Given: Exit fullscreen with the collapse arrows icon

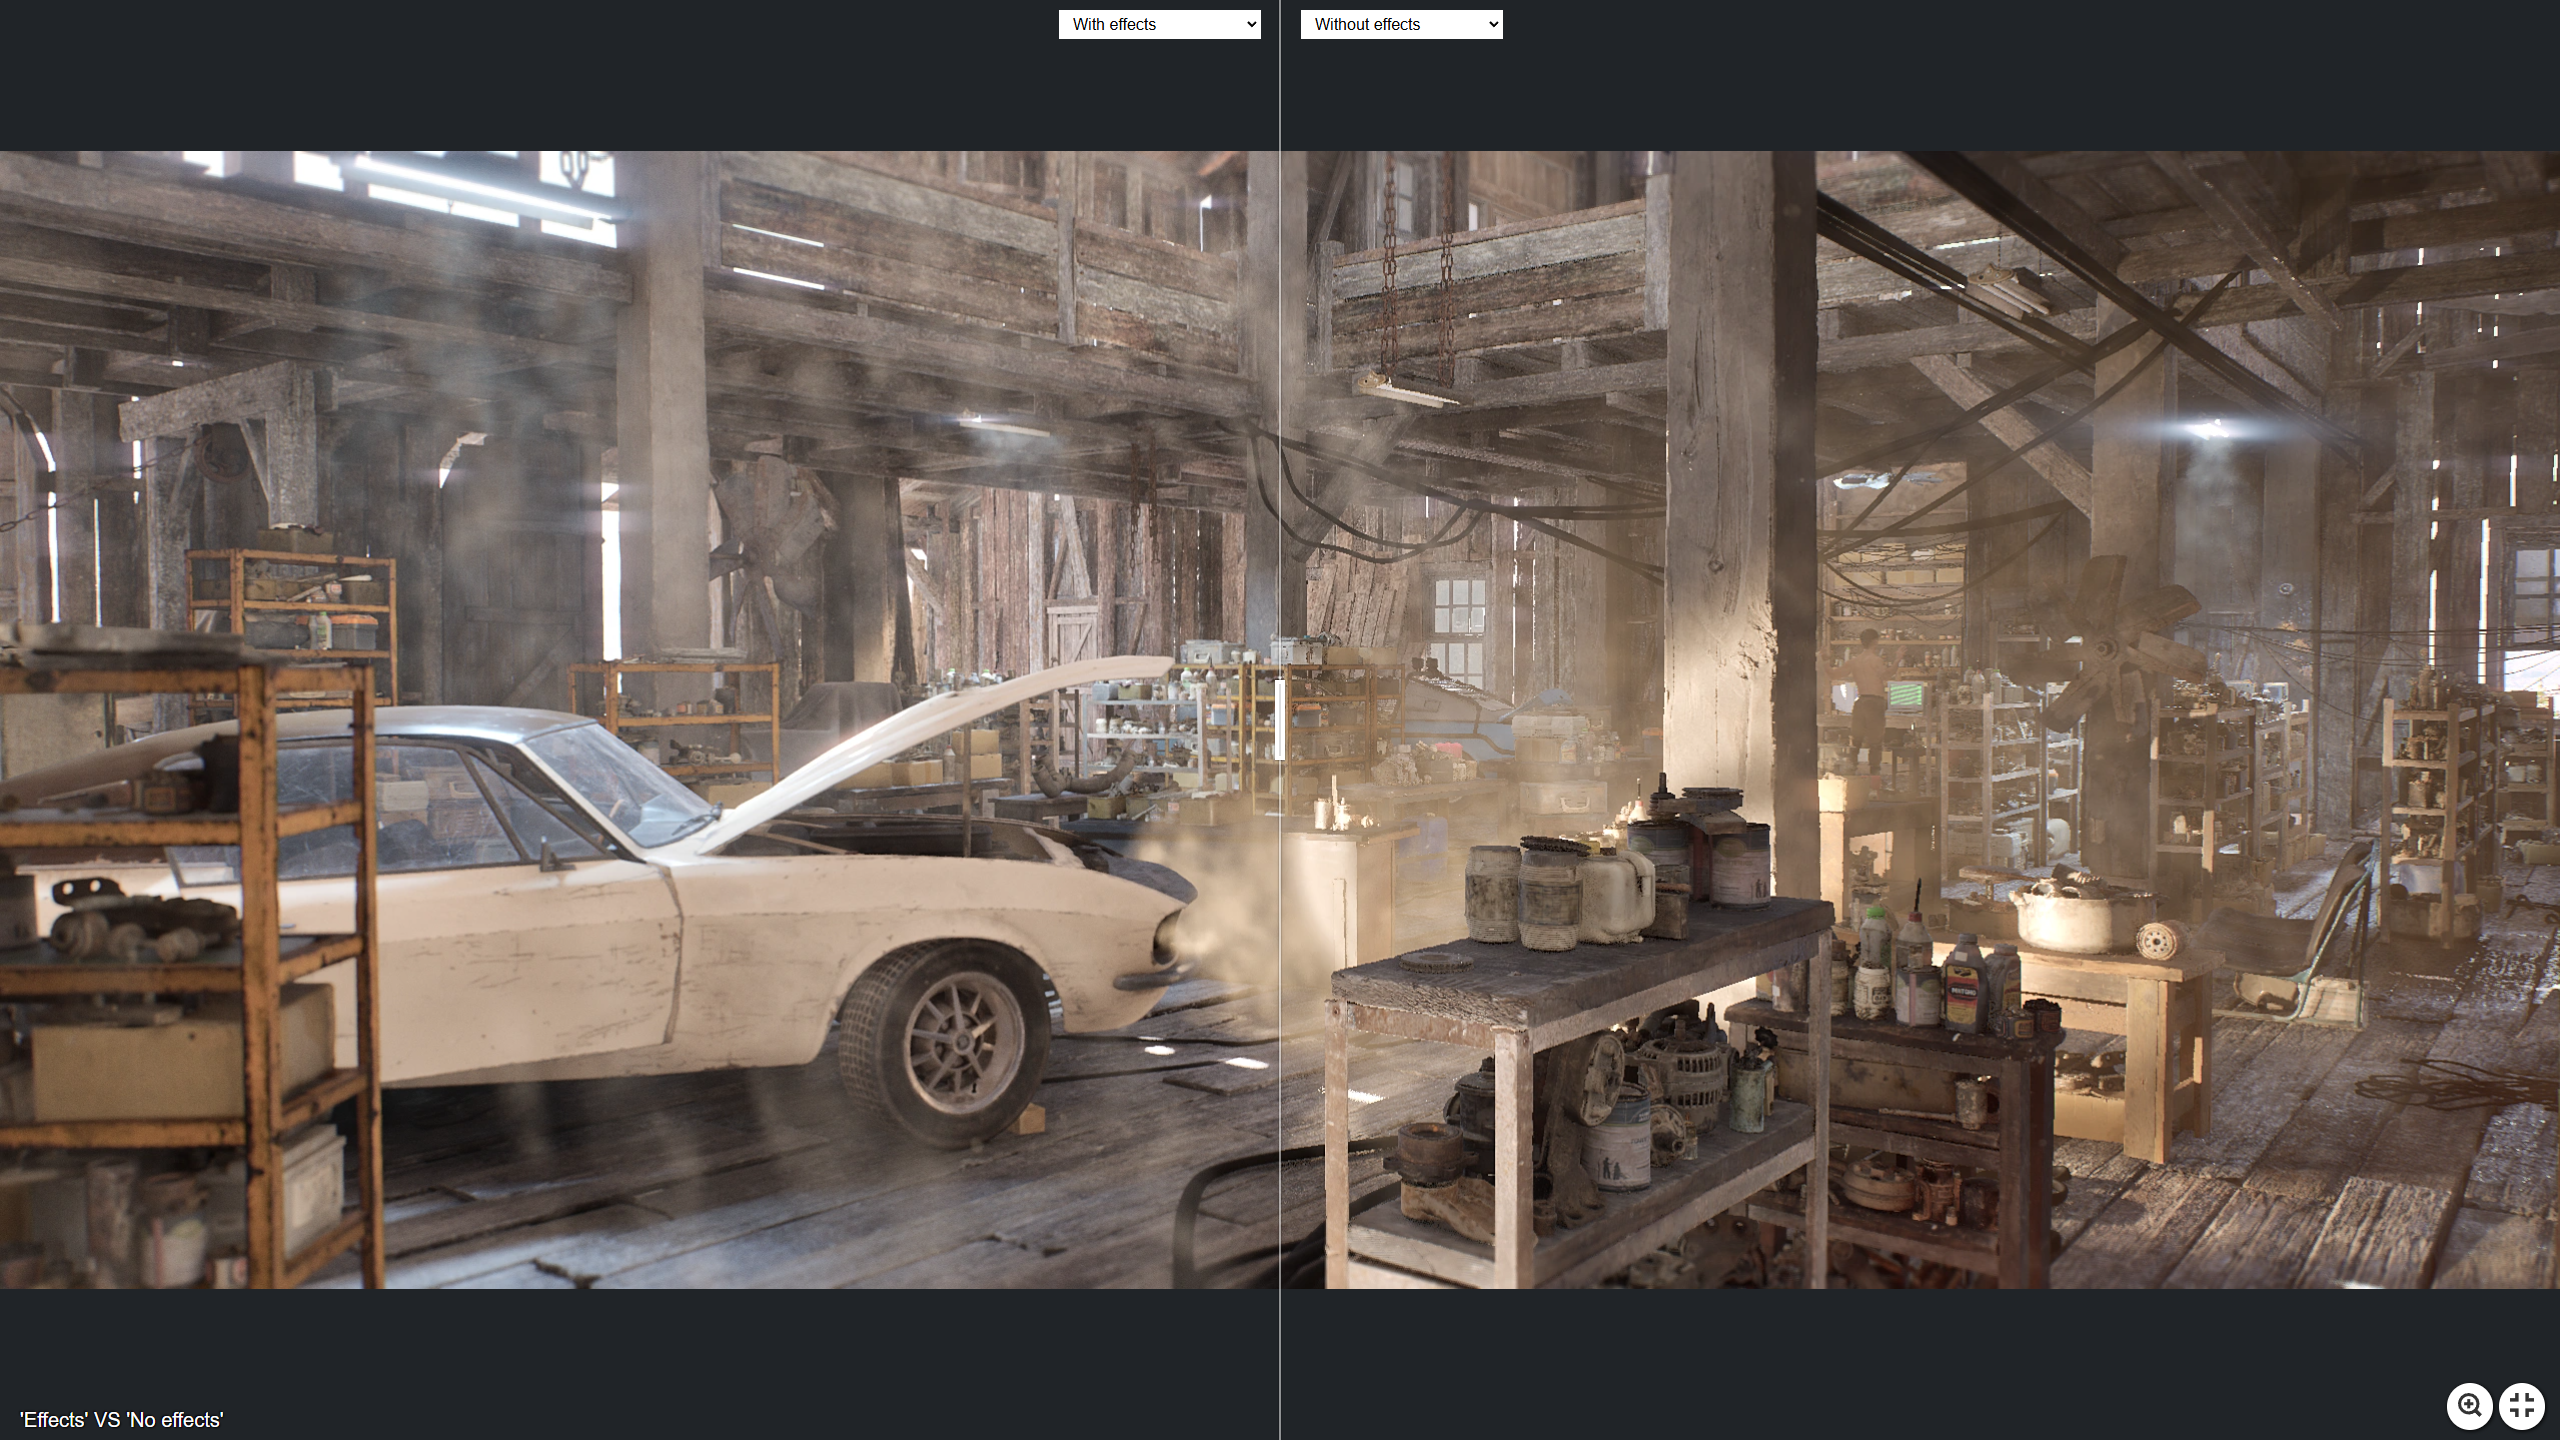Looking at the screenshot, I should tap(2521, 1405).
